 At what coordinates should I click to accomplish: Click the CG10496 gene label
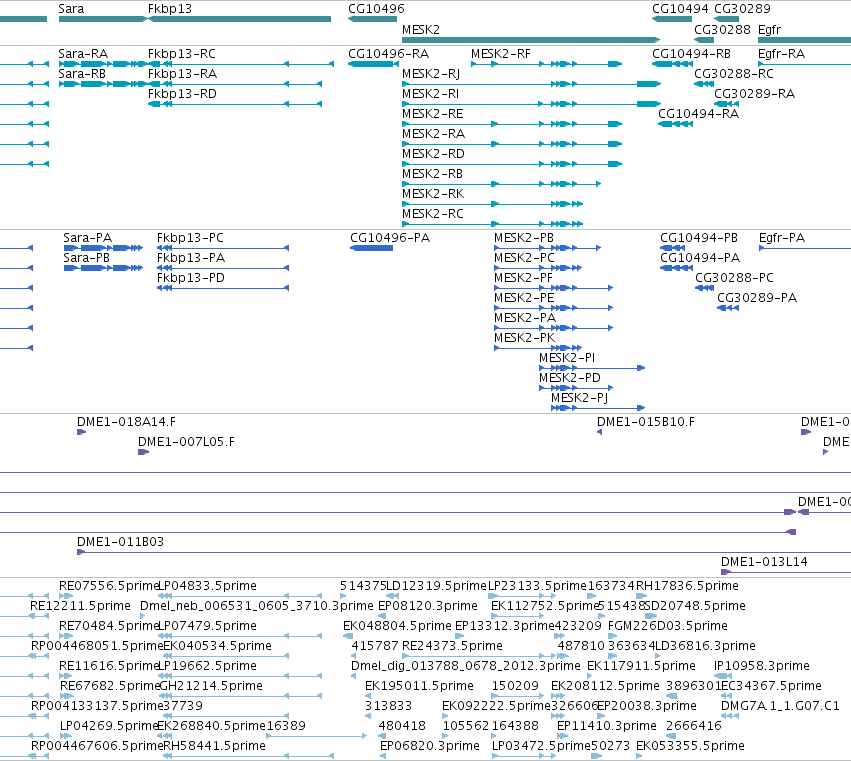coord(376,9)
